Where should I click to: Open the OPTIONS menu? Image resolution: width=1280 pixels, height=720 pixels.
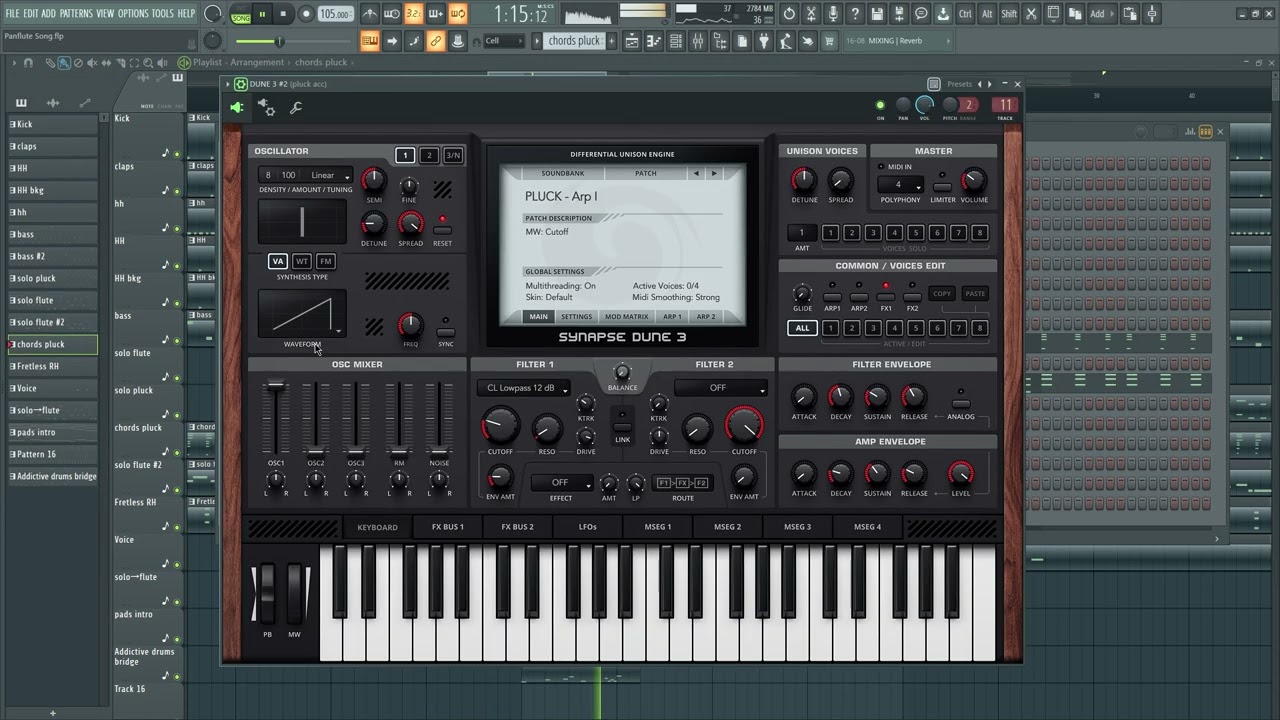coord(133,13)
